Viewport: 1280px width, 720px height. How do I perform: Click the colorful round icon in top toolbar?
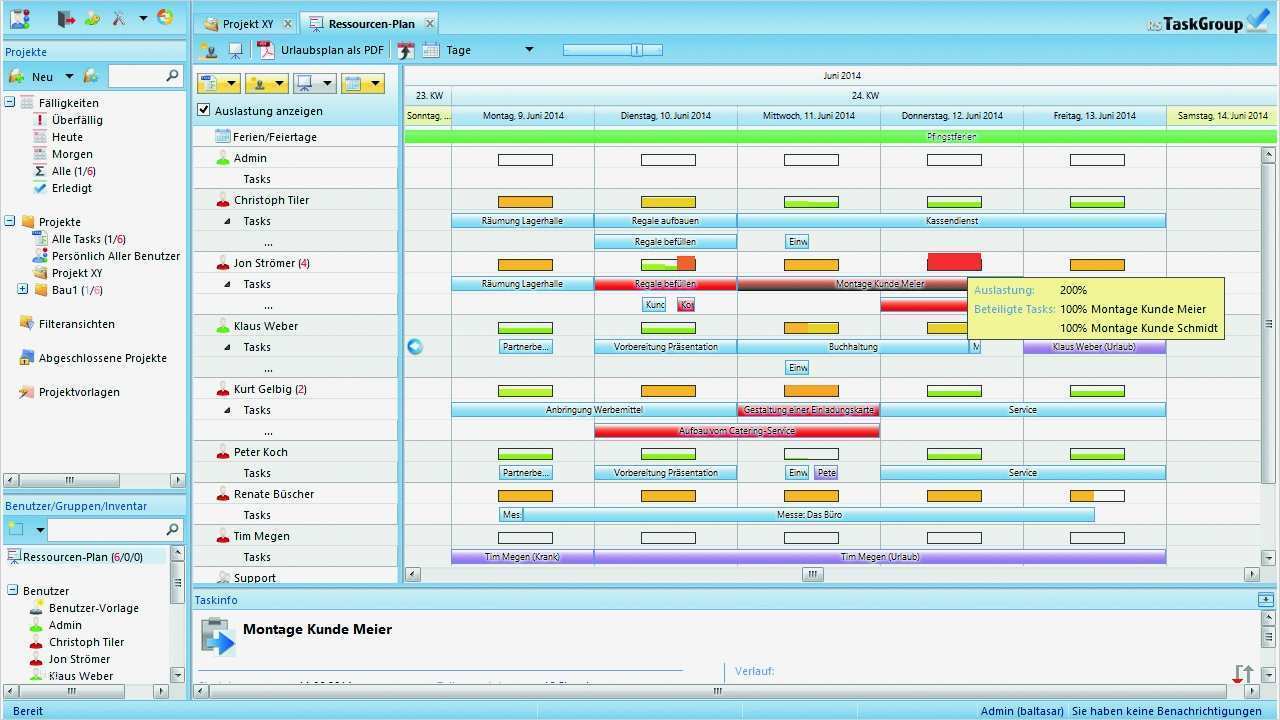(x=165, y=18)
